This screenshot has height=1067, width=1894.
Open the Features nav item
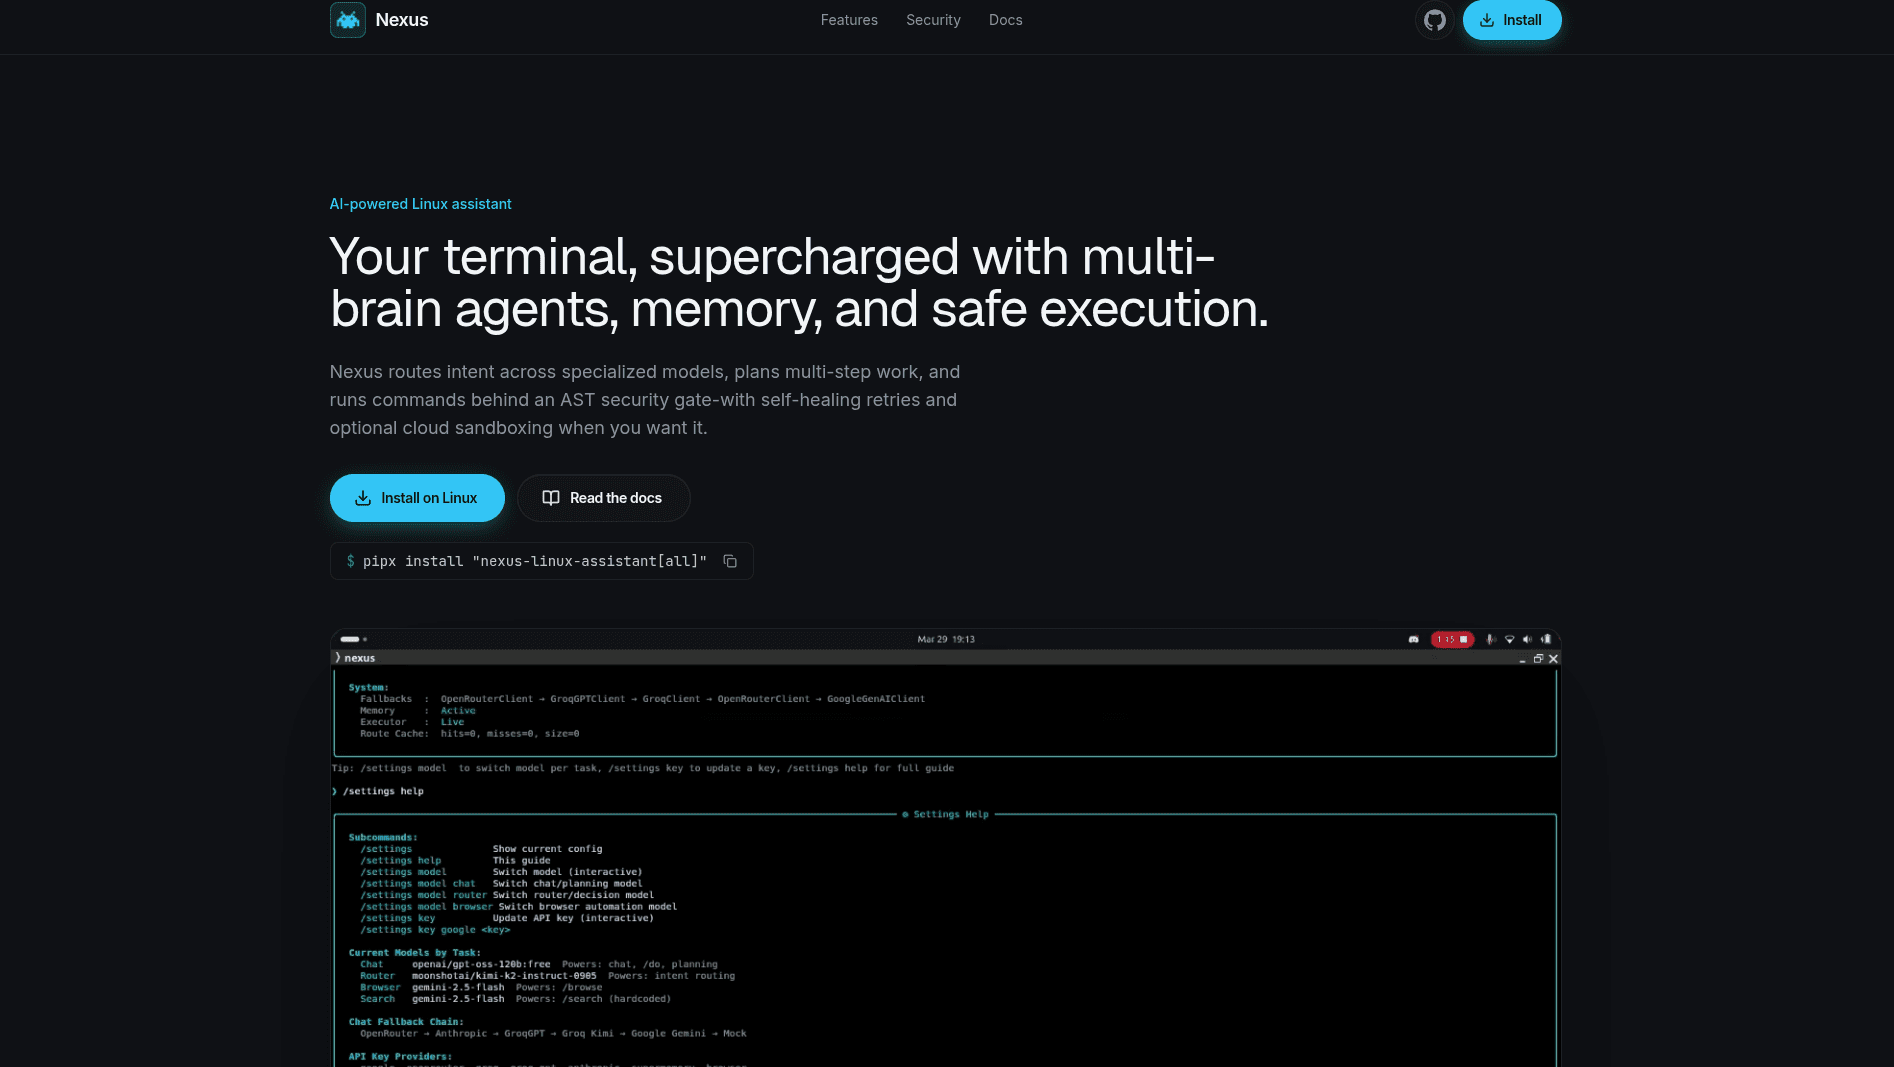[x=849, y=20]
